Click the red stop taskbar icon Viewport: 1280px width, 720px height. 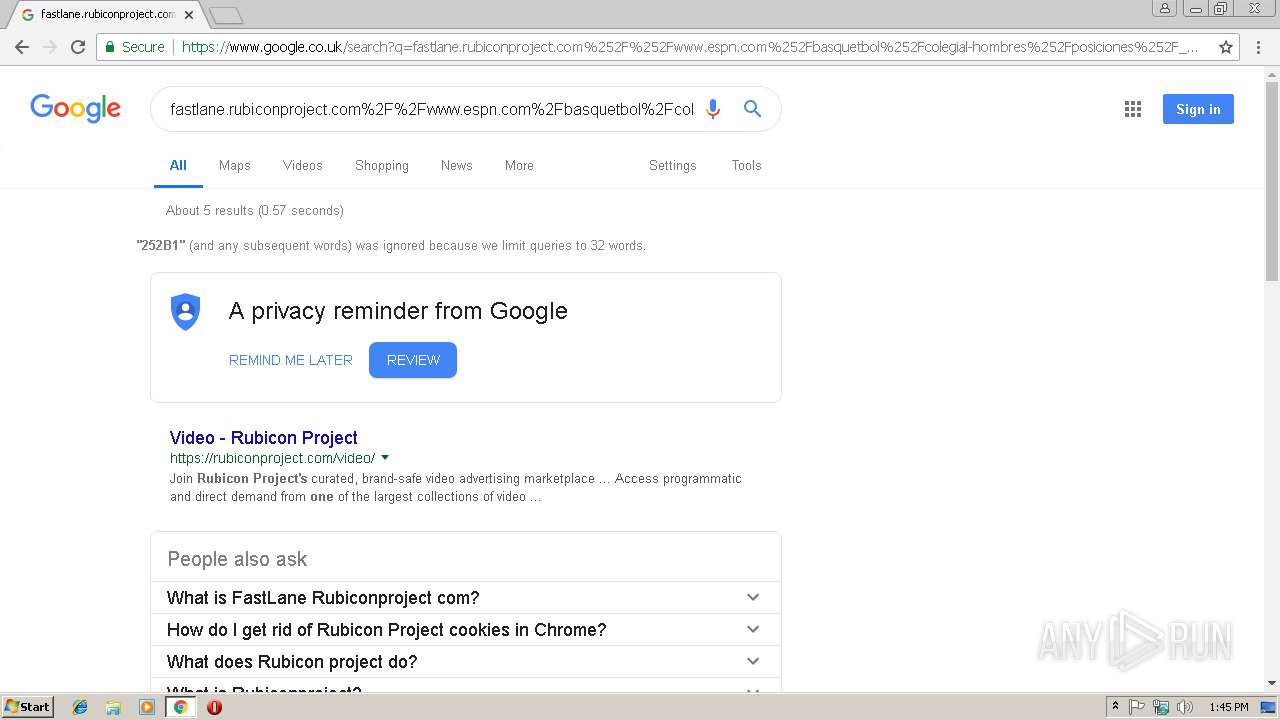pyautogui.click(x=214, y=707)
